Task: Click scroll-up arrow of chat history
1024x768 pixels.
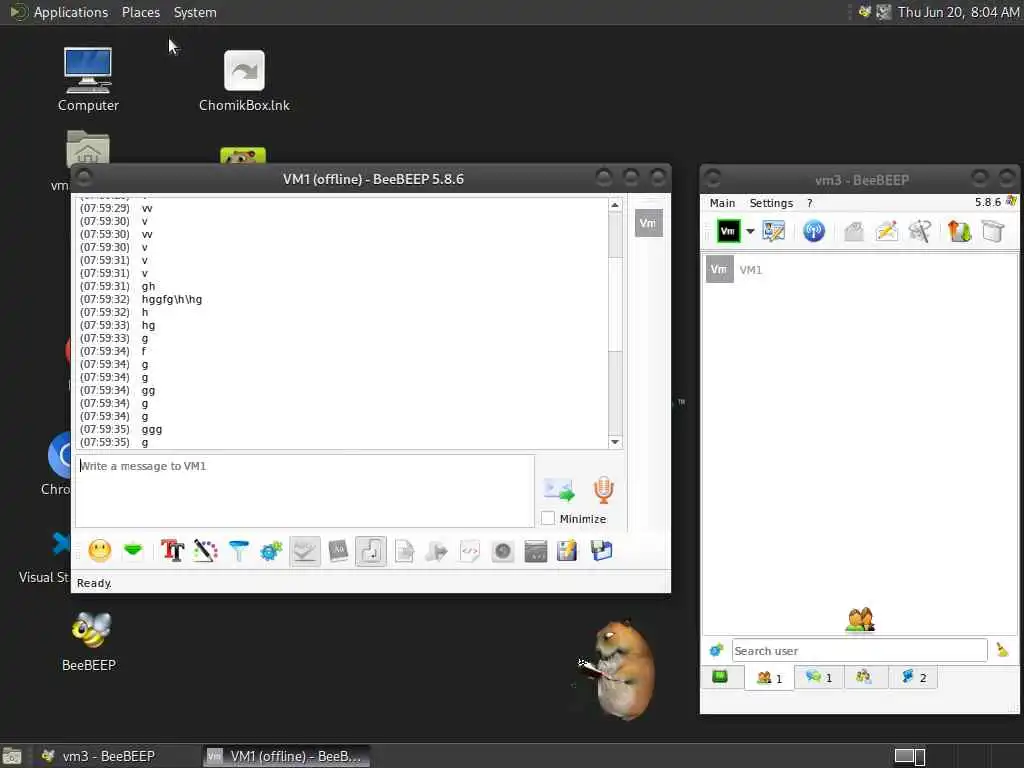Action: 615,205
